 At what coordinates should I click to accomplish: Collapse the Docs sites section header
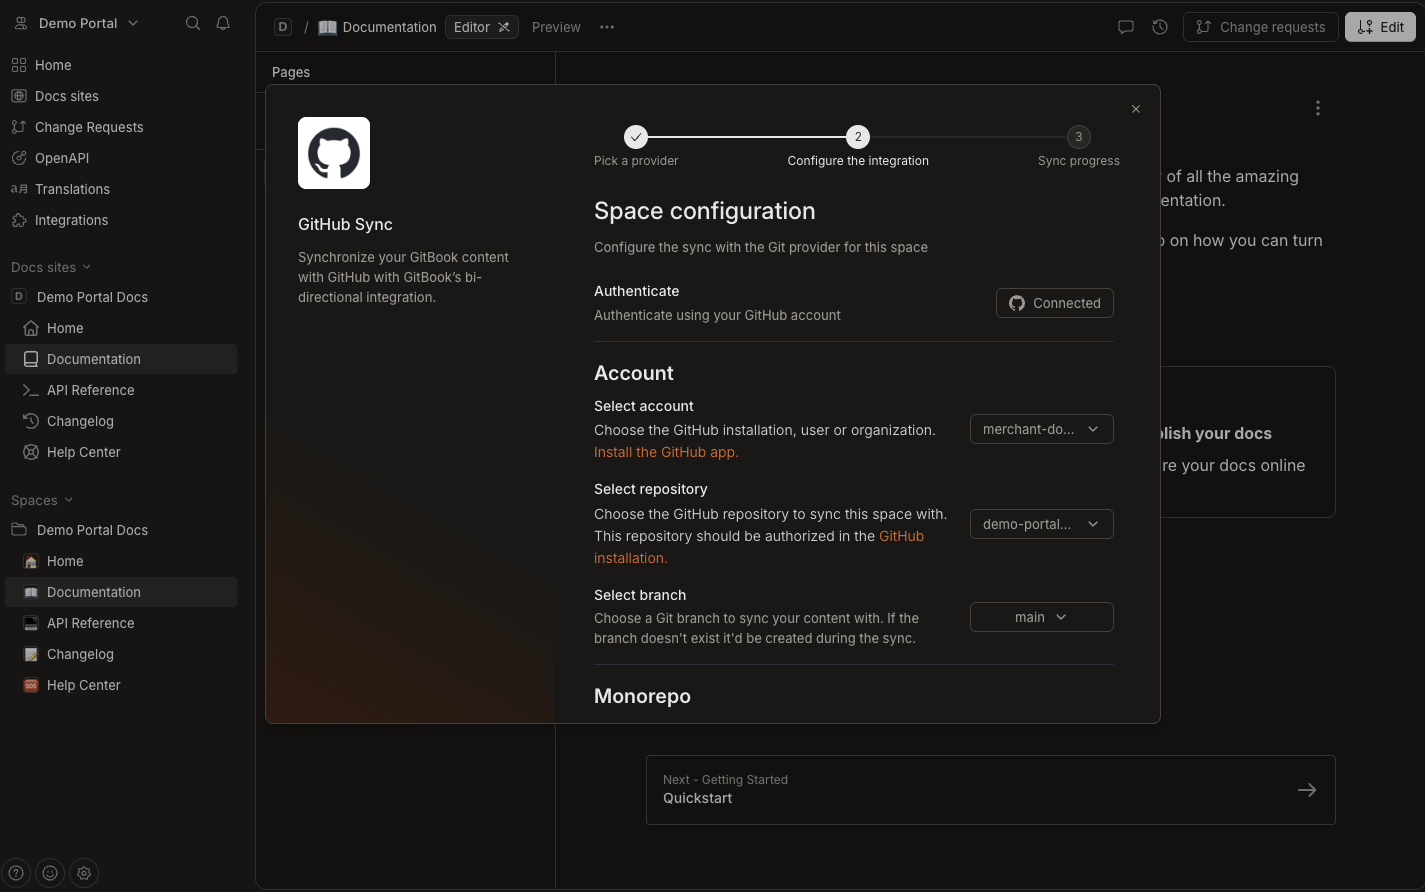(x=51, y=267)
